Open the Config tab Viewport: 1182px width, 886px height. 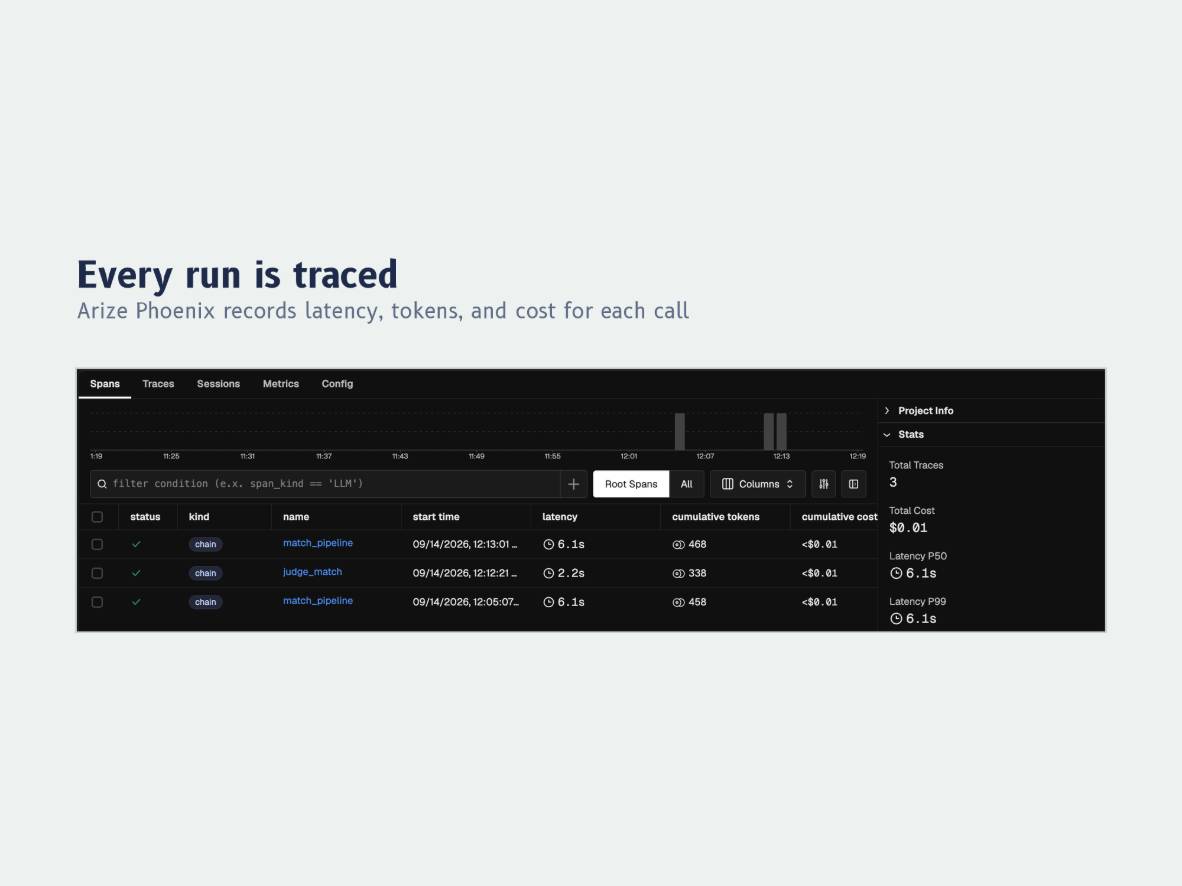coord(337,384)
